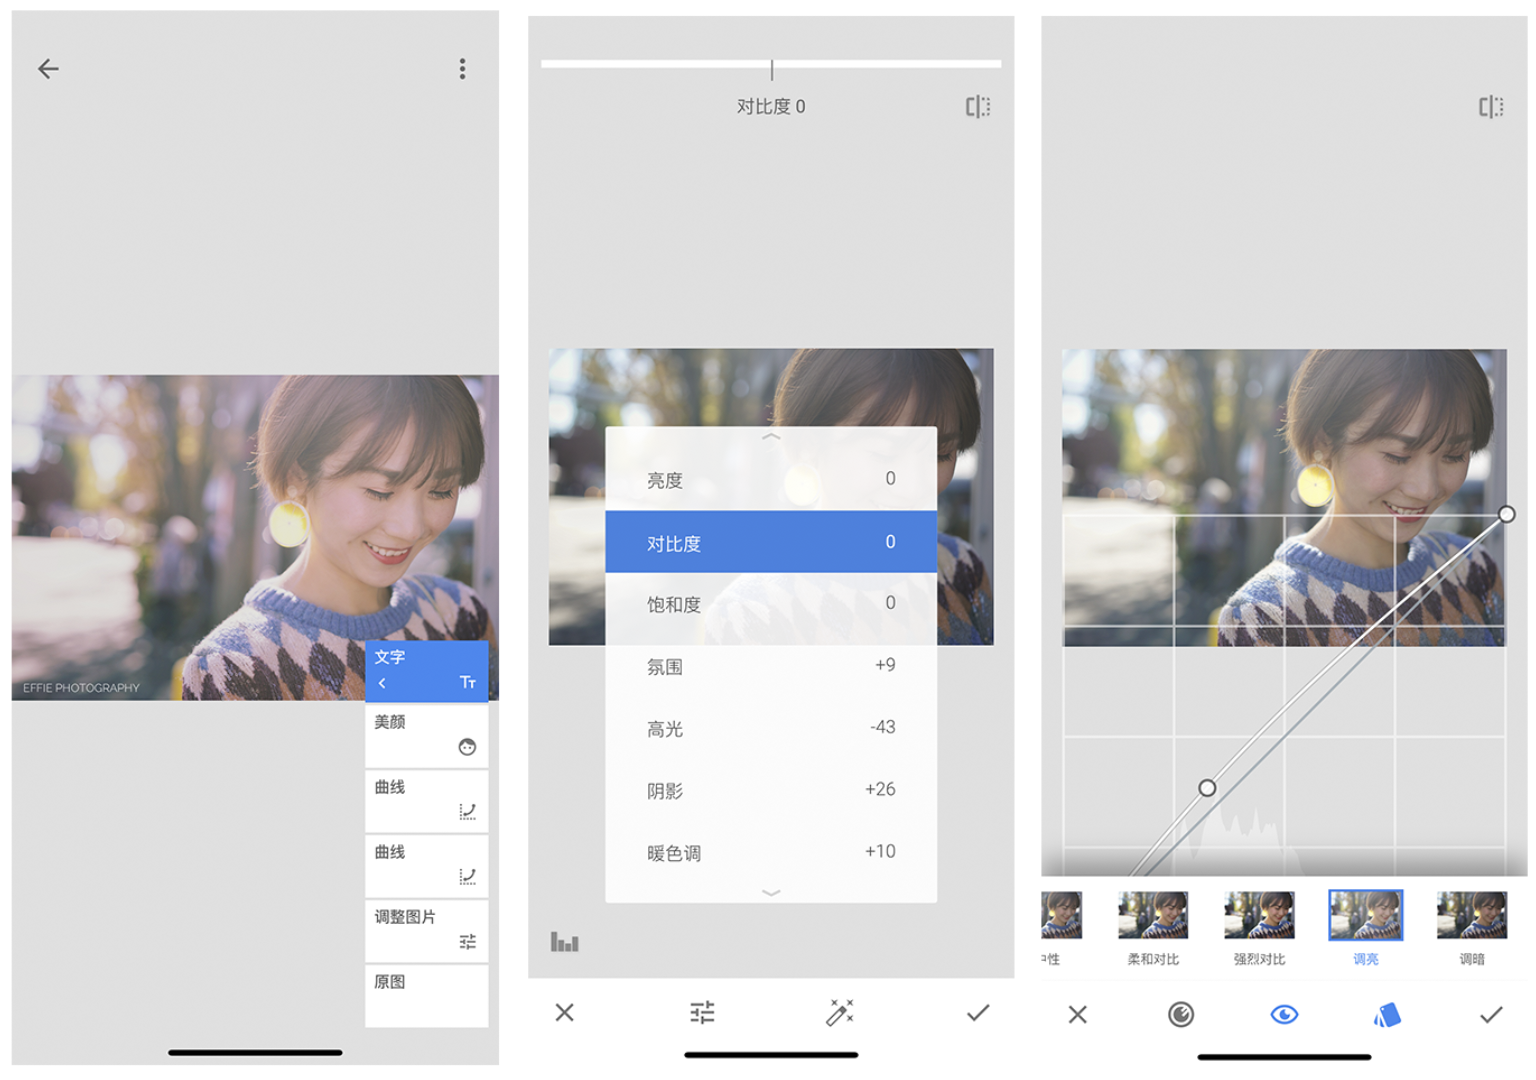The image size is (1536, 1080).
Task: Click the auto-adjust magic wand icon
Action: click(x=839, y=1013)
